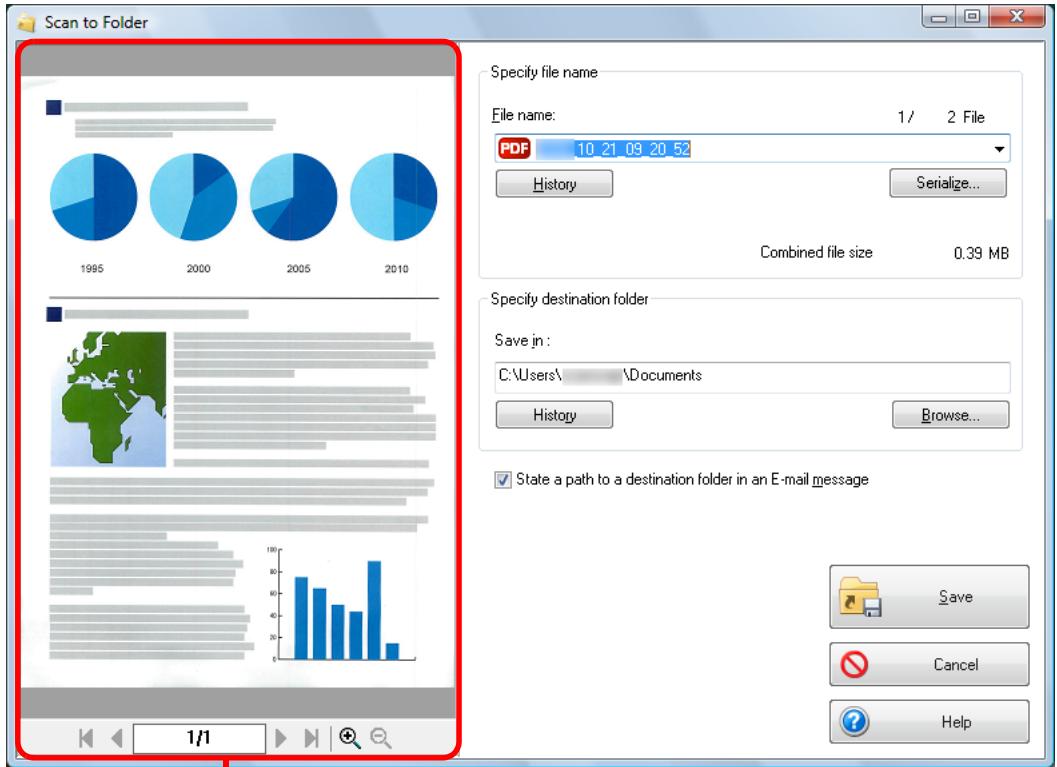
Task: Close the Scan to Folder window
Action: click(x=1016, y=17)
